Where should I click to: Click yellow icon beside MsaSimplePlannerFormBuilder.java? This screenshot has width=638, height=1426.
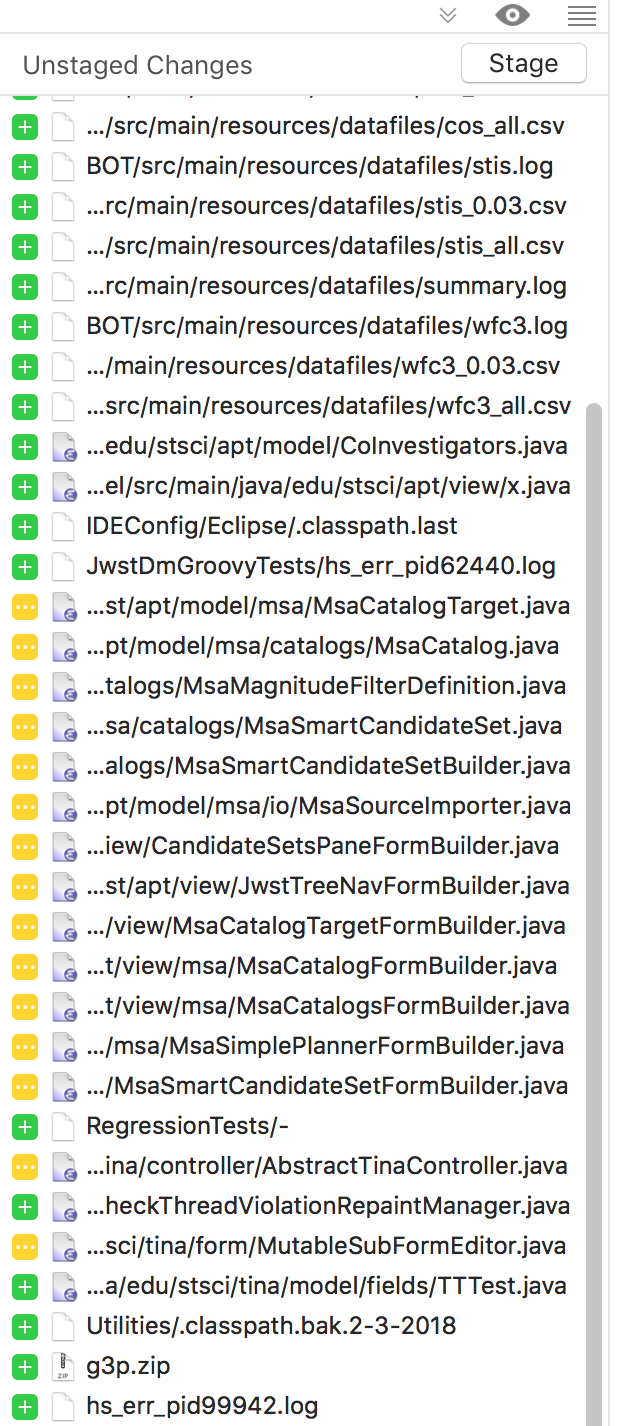coord(25,1047)
